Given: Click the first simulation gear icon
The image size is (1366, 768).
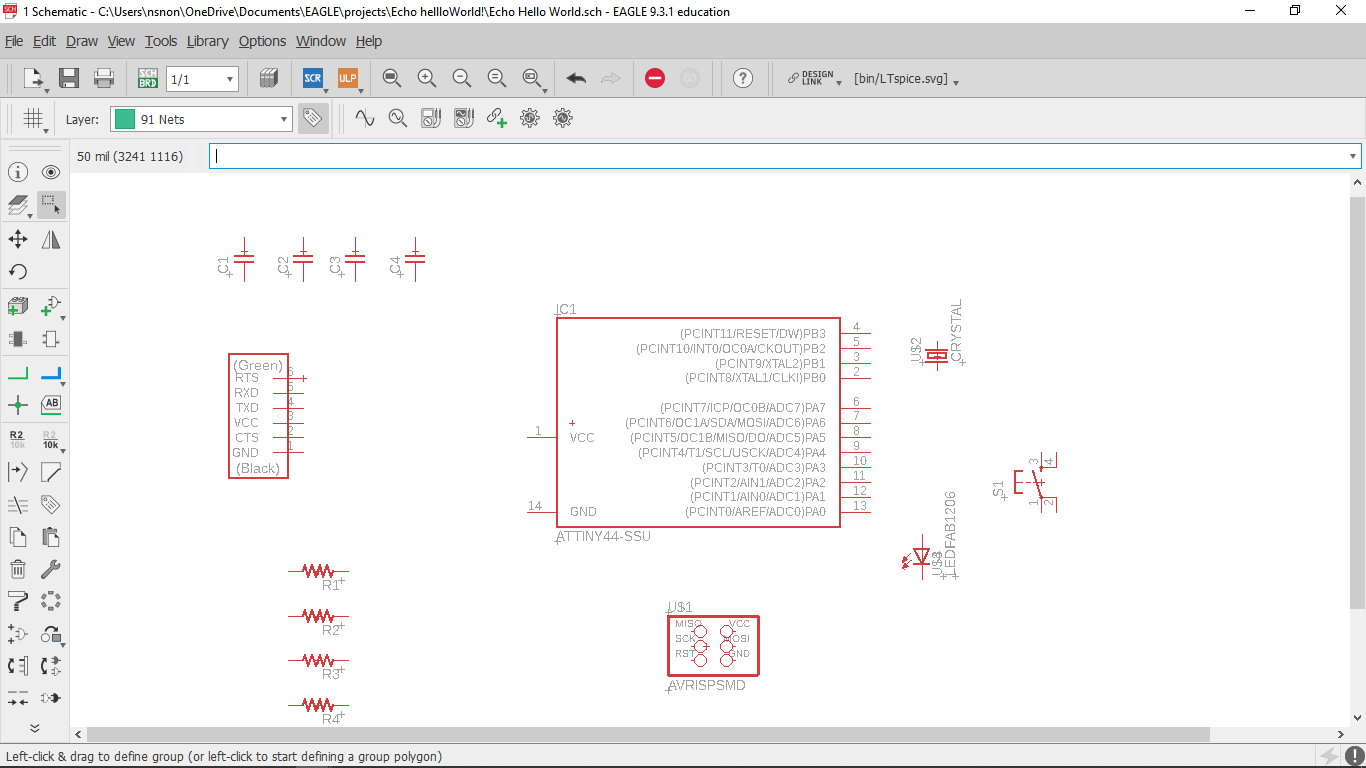Looking at the screenshot, I should tap(530, 118).
